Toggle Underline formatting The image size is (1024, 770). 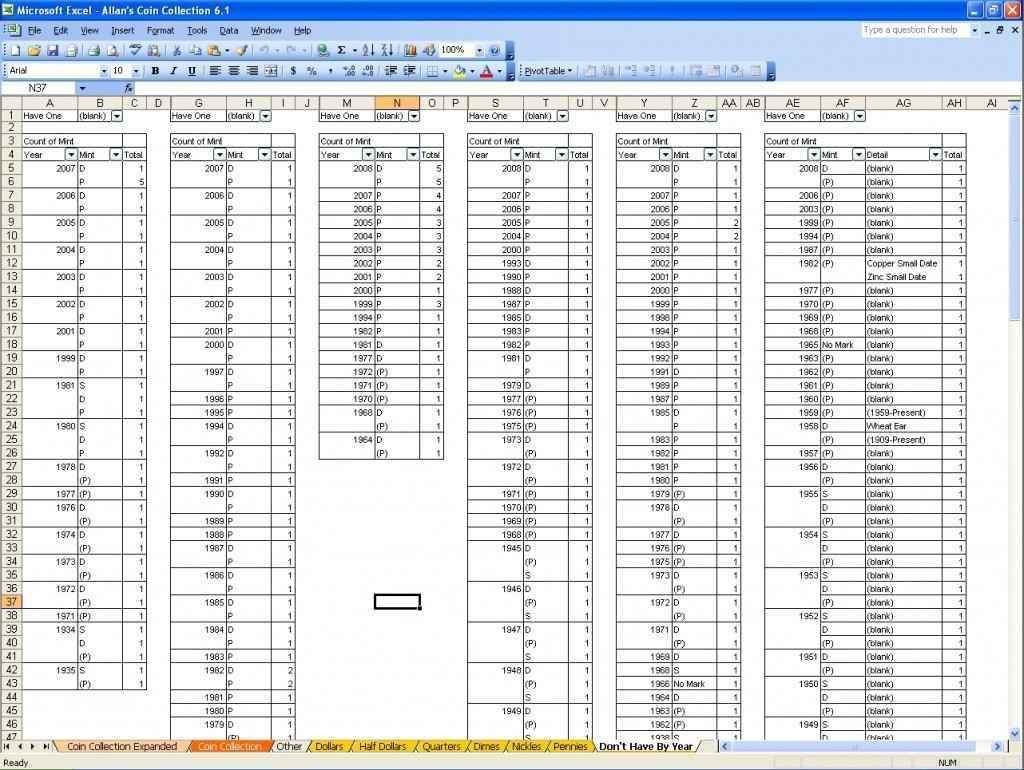191,71
